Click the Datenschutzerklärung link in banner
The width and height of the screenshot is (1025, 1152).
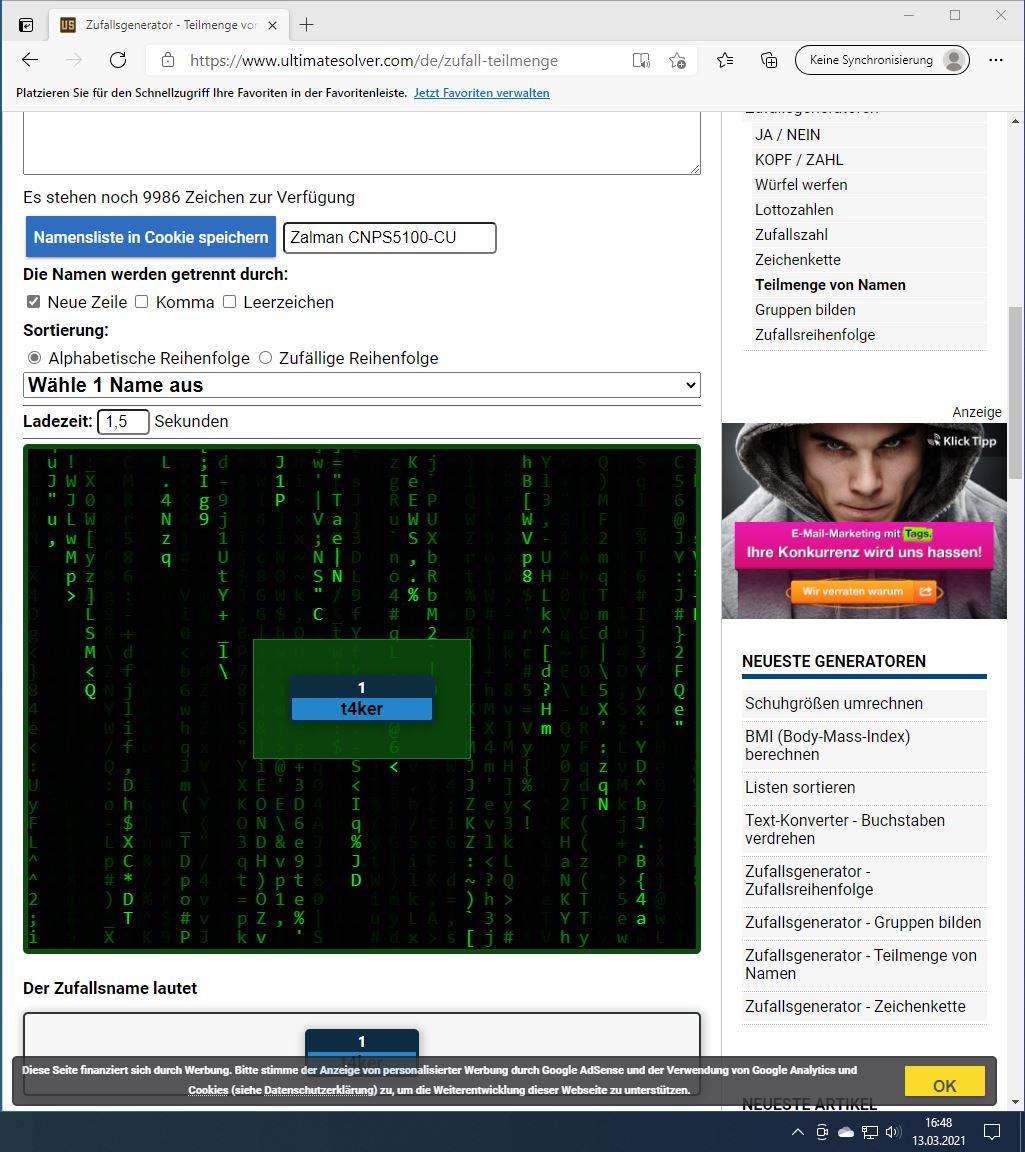[320, 1090]
